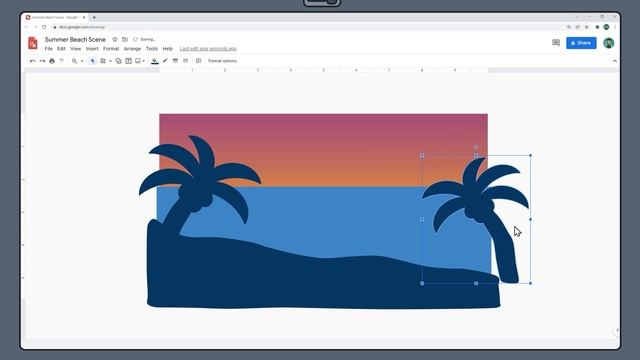The image size is (640, 360).
Task: Click the Insert image tool
Action: click(x=138, y=61)
